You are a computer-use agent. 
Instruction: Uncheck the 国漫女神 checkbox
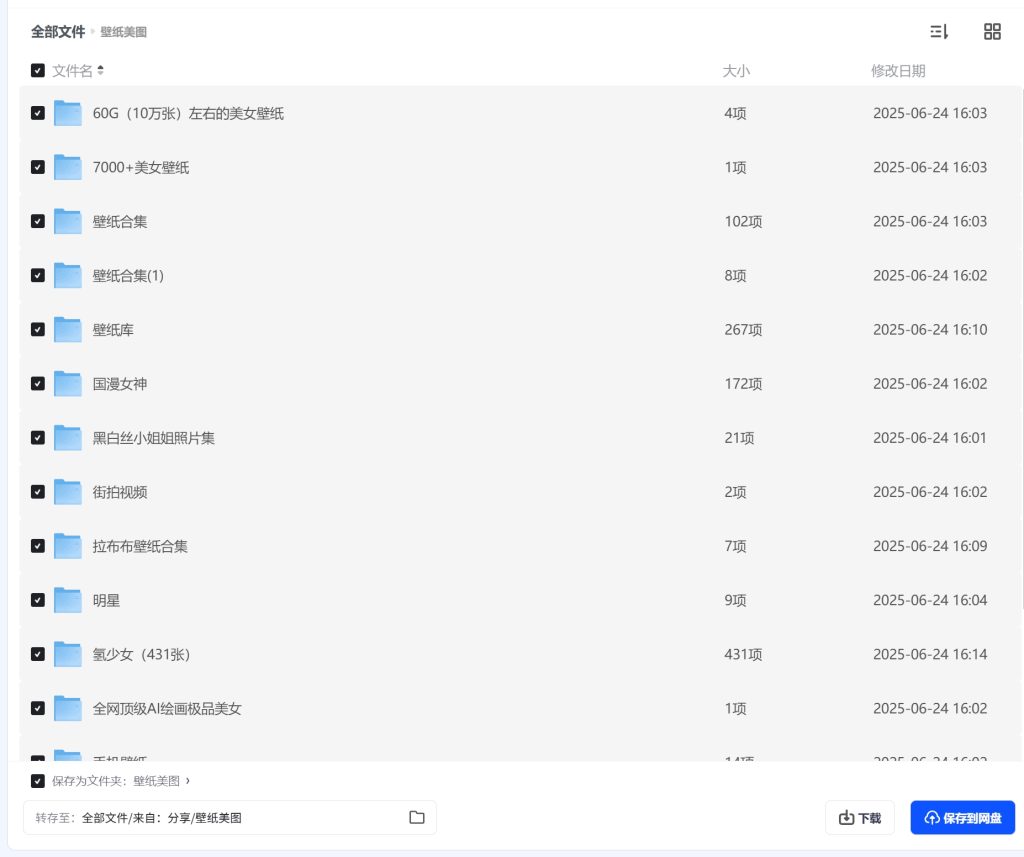38,383
